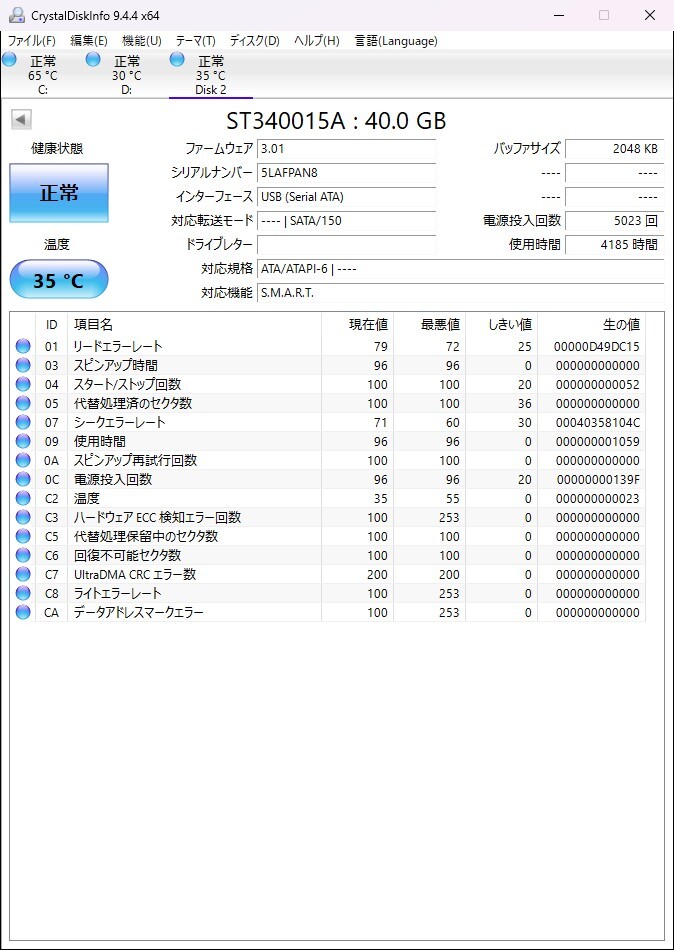Open the テーマ(T) menu
This screenshot has width=674, height=950.
[196, 41]
